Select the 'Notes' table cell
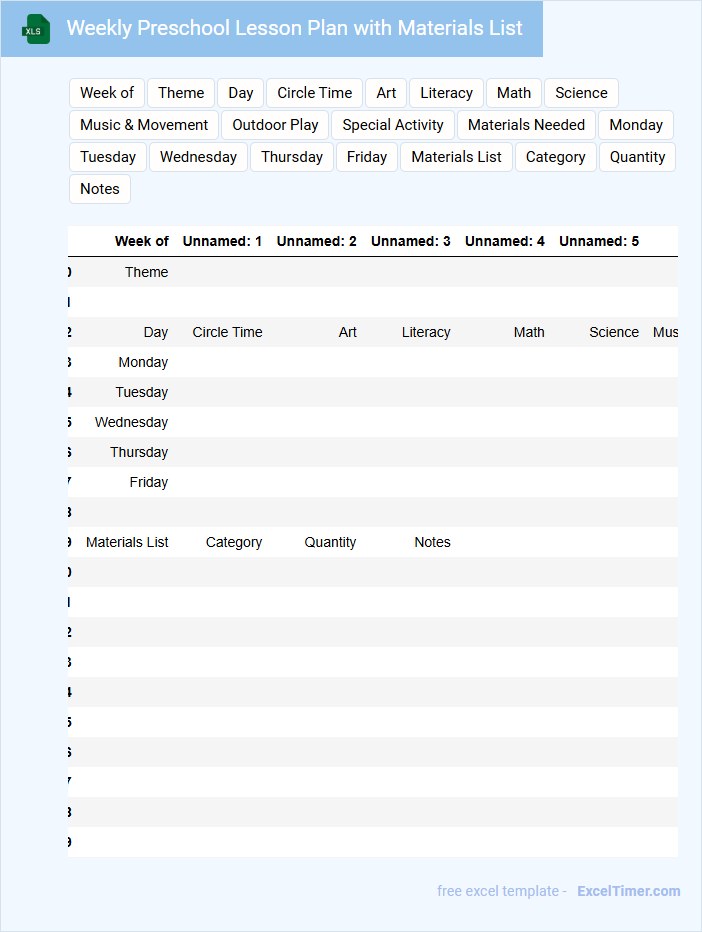702x932 pixels. click(432, 542)
